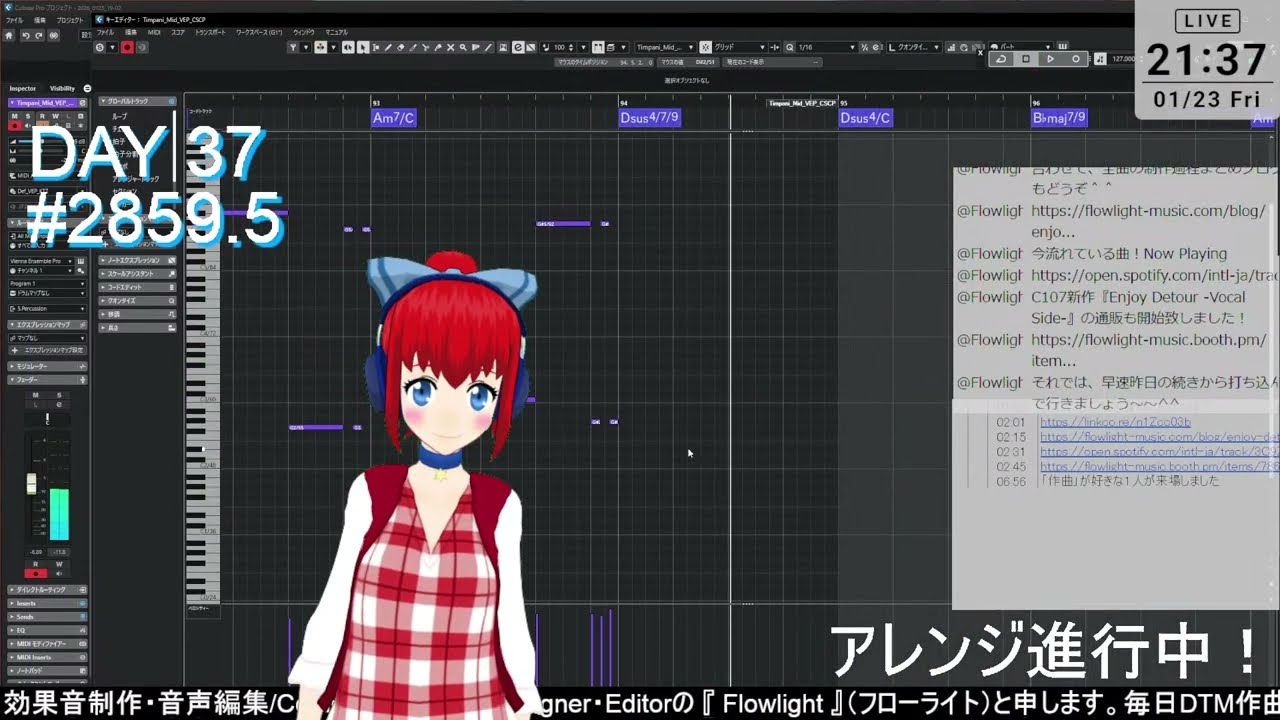Select the Line tool
This screenshot has height=720, width=1280.
(x=488, y=47)
